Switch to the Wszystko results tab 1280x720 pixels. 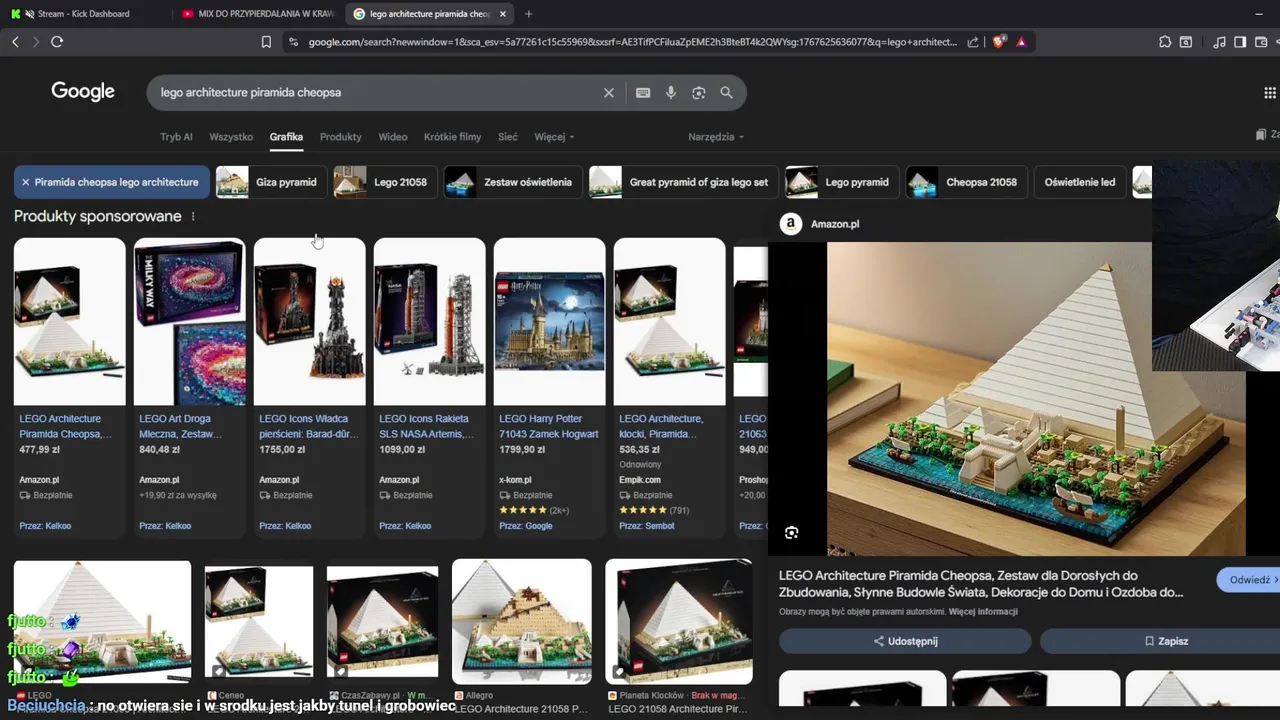pyautogui.click(x=231, y=137)
